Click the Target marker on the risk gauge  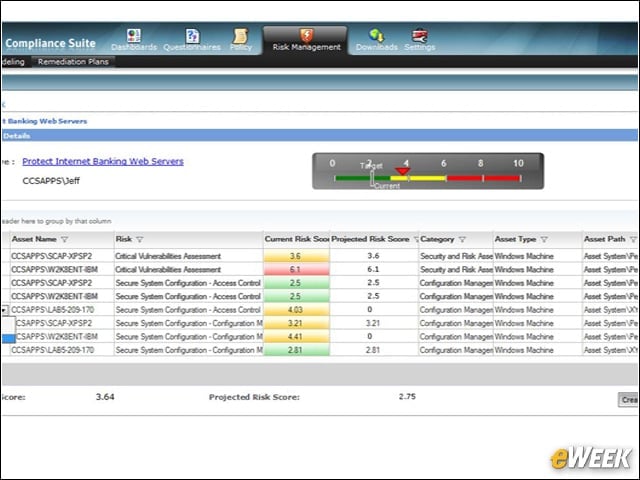(372, 178)
